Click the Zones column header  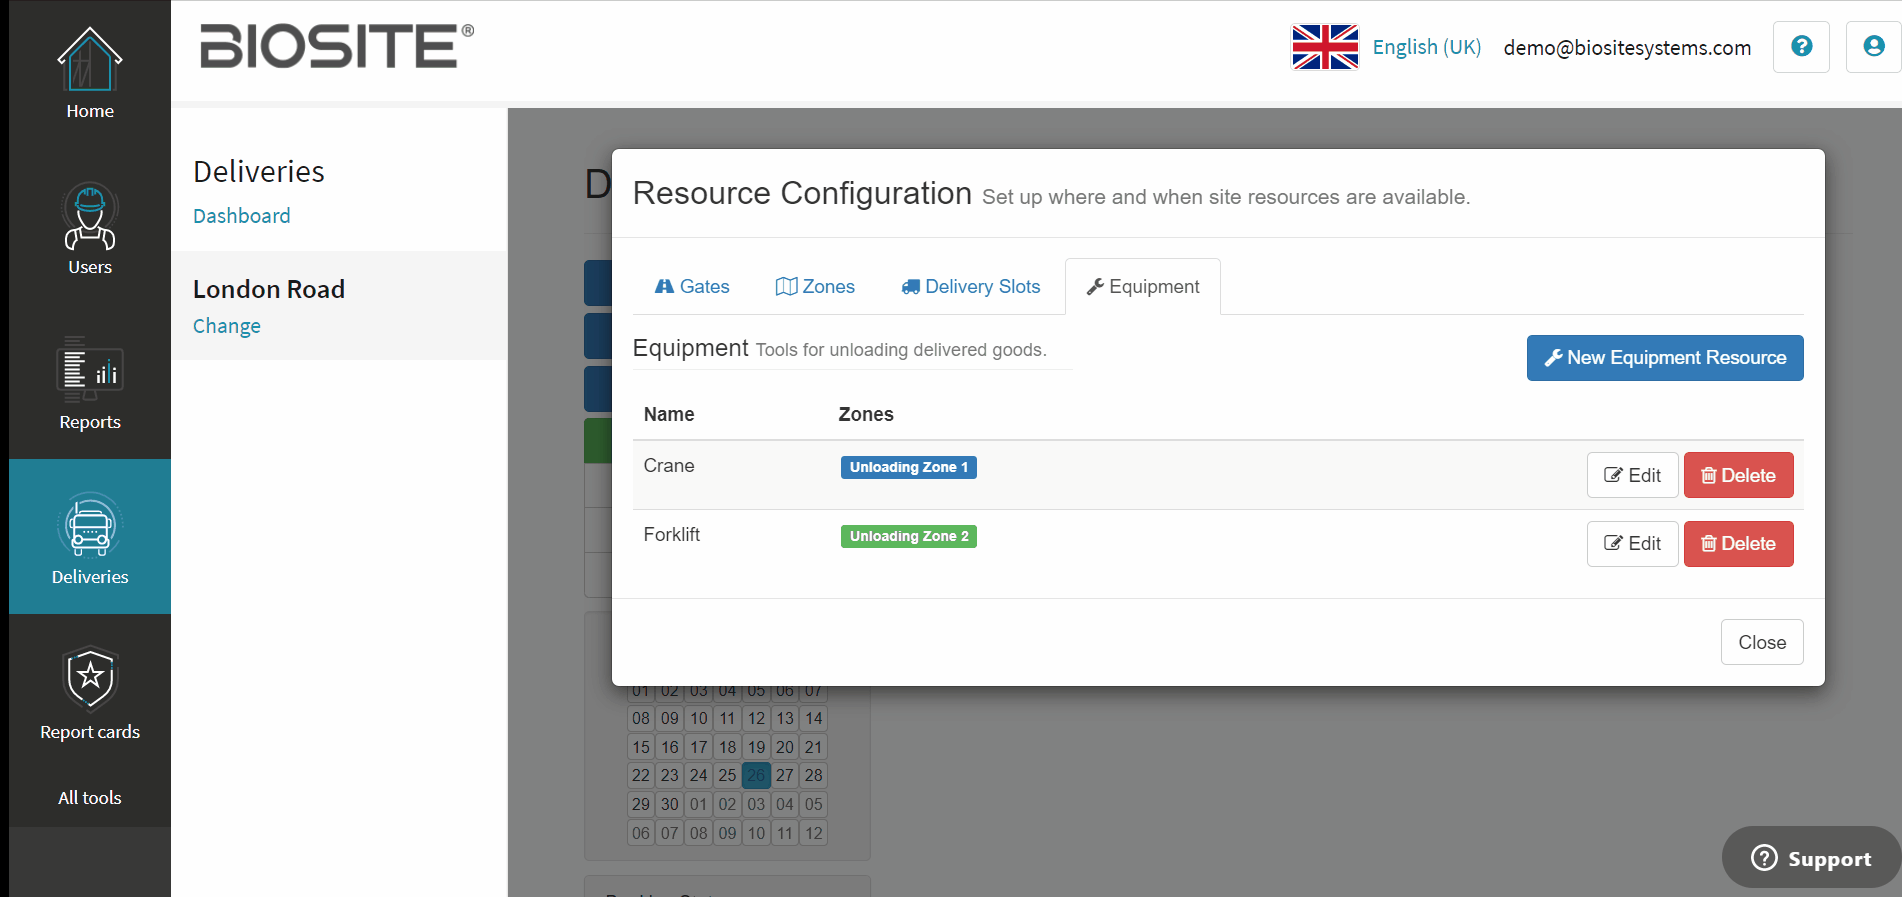[866, 414]
